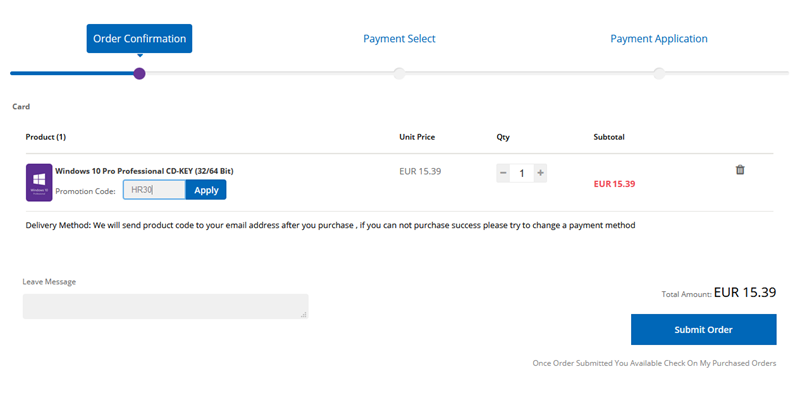Click the Payment Application step circle
Viewport: 800px width, 405px height.
point(658,73)
